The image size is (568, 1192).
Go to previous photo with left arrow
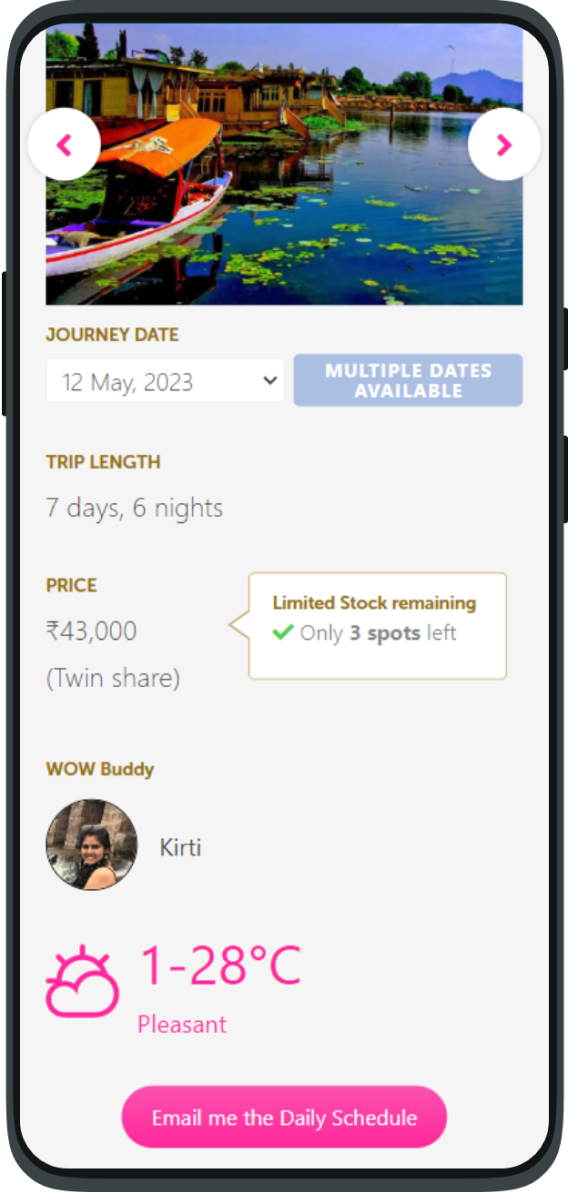64,144
